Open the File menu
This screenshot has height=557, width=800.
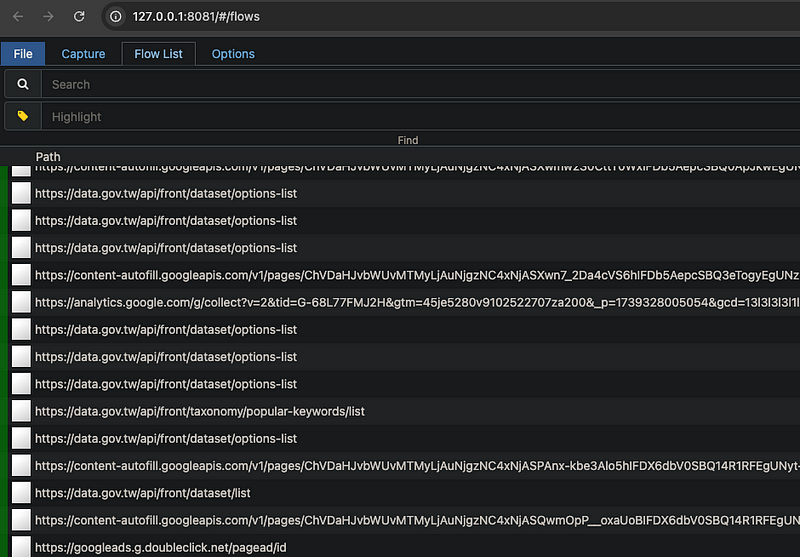pos(23,54)
